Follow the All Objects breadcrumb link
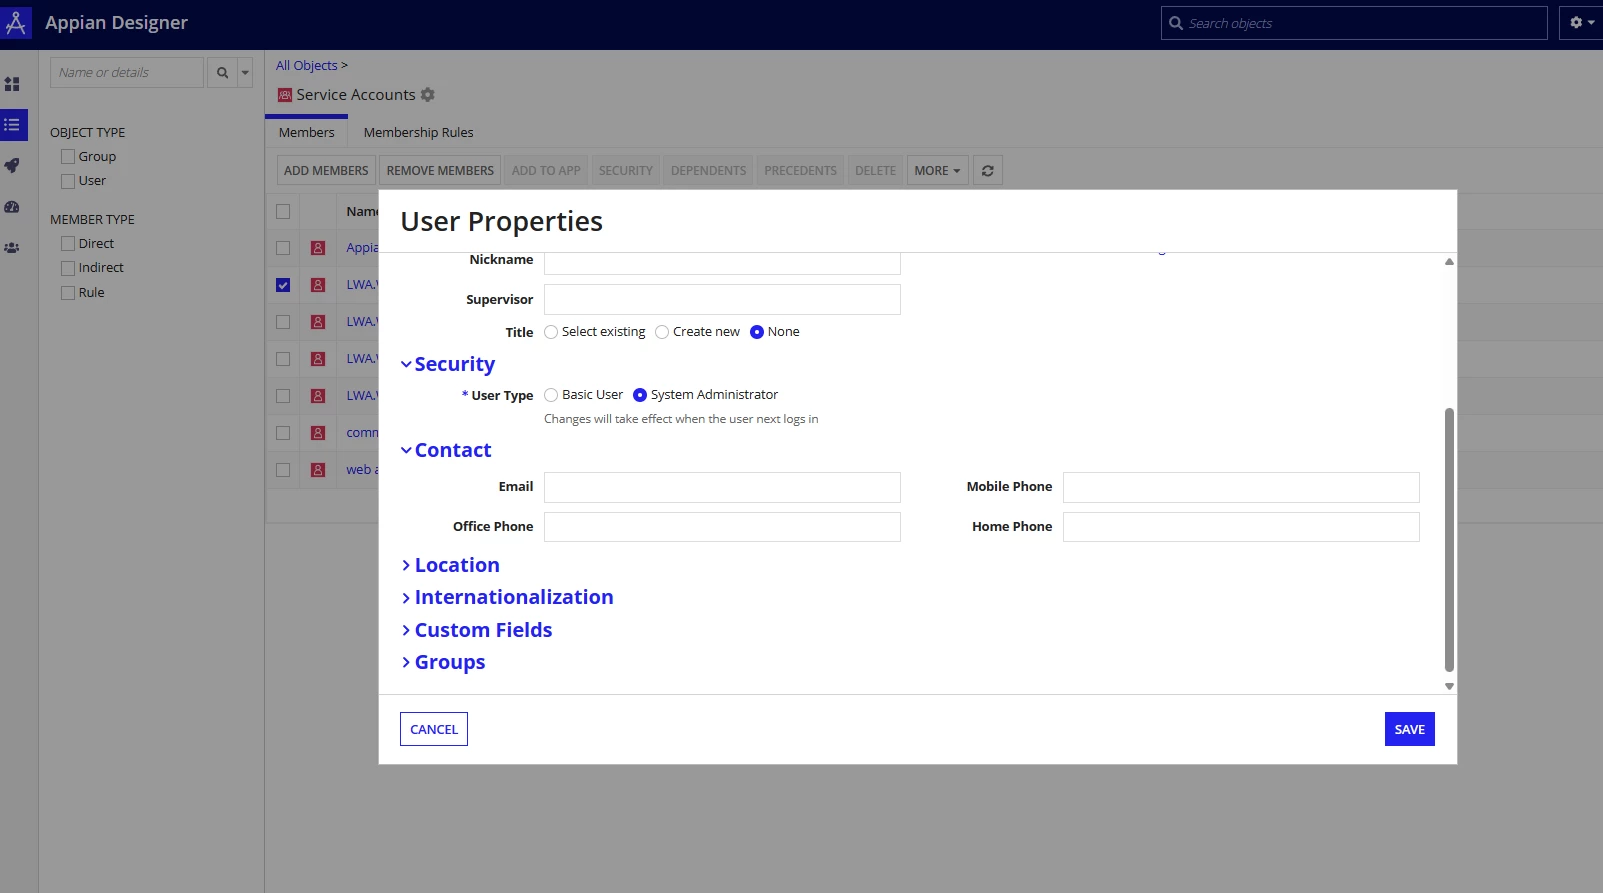The image size is (1603, 893). pyautogui.click(x=307, y=65)
